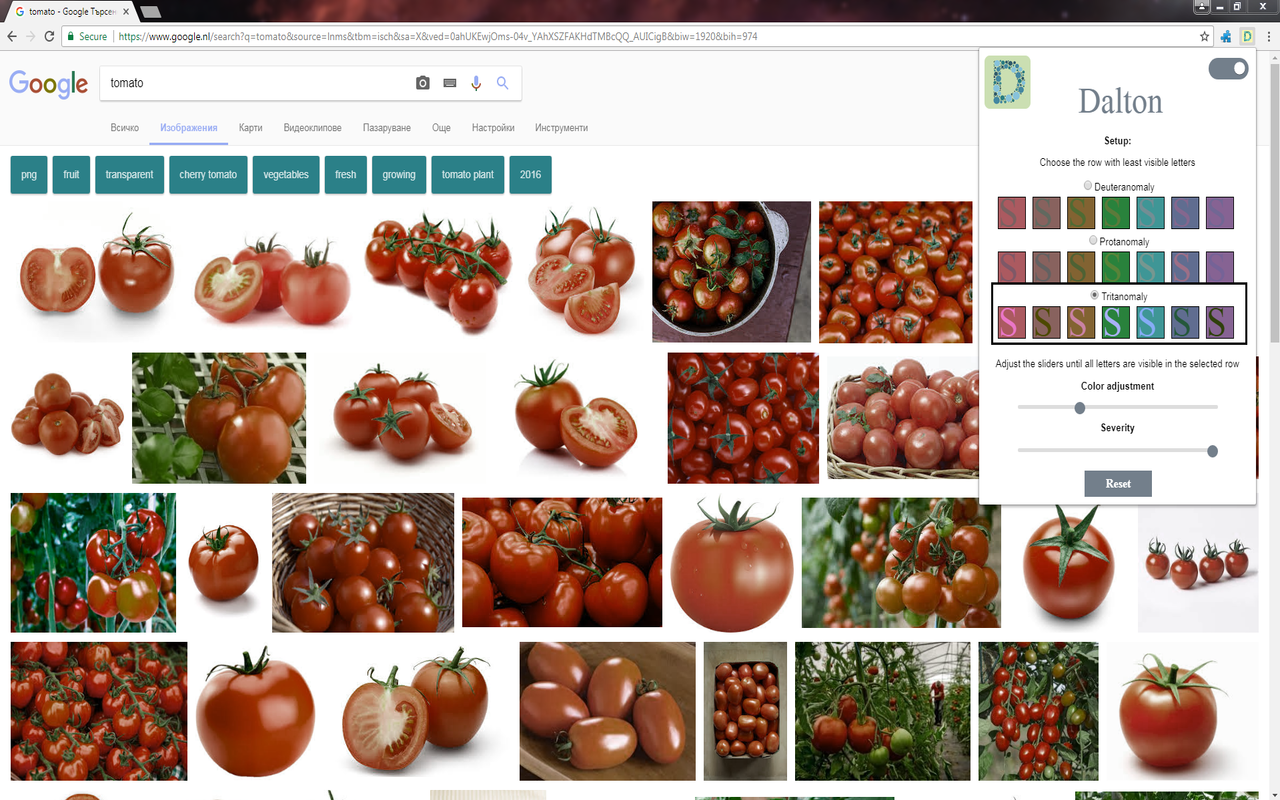Click the browser forward arrow
The height and width of the screenshot is (800, 1280).
[x=31, y=36]
